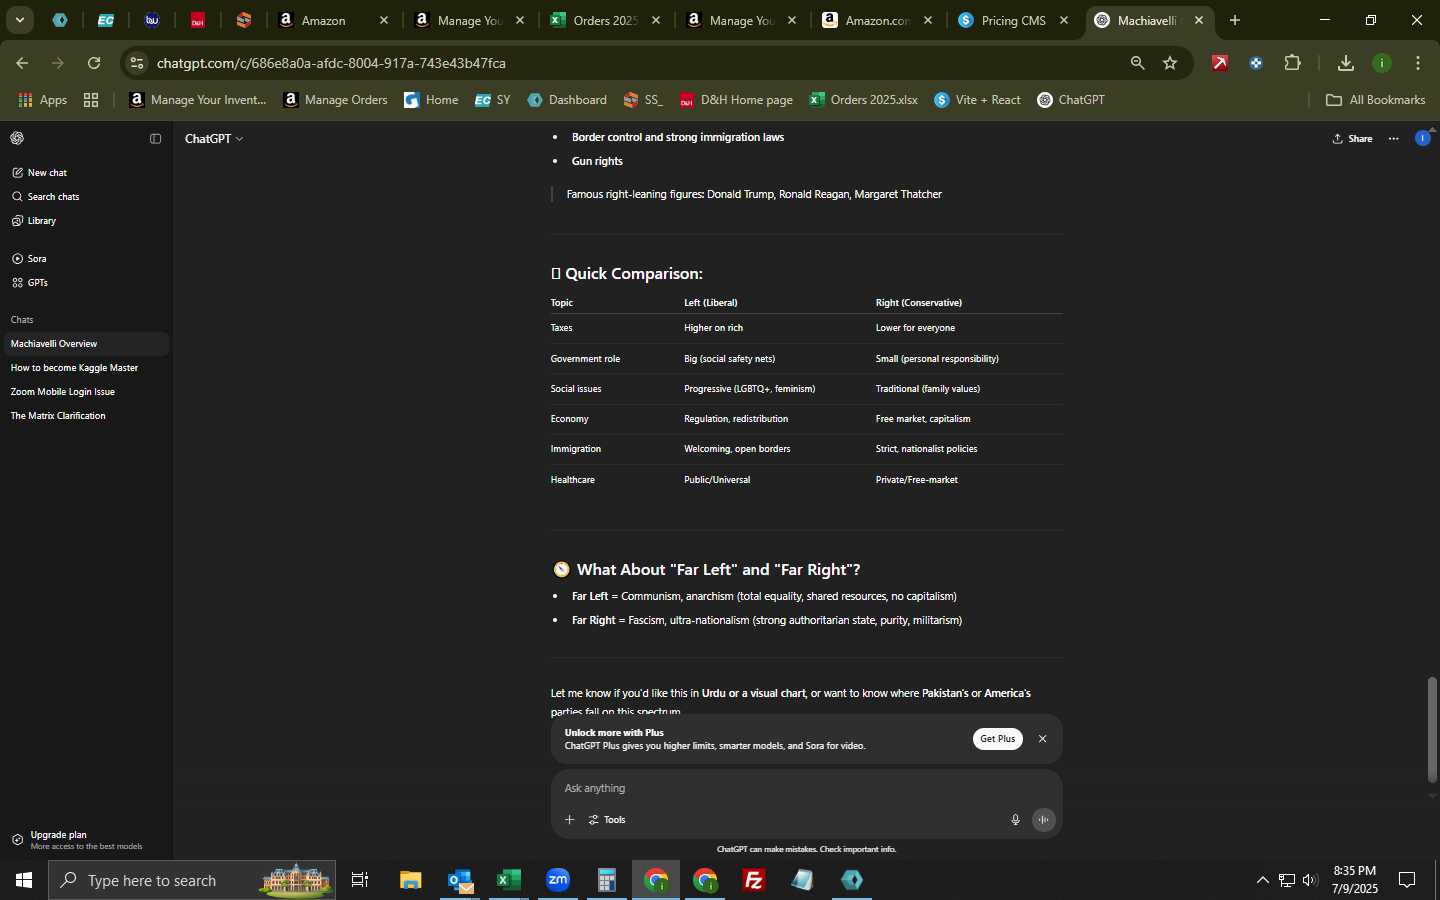Open Excel from taskbar
This screenshot has width=1440, height=900.
click(508, 880)
